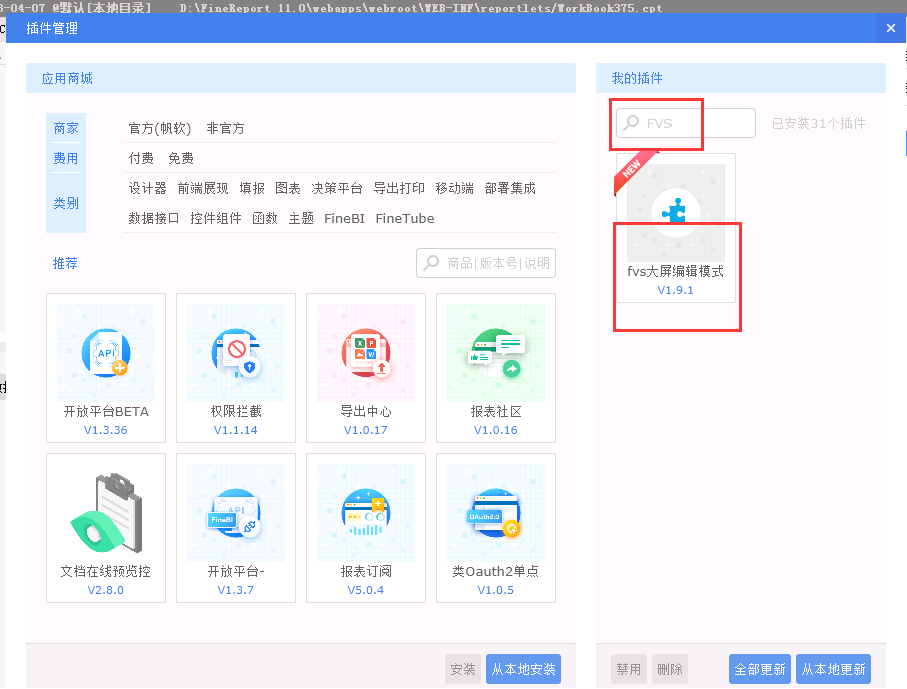Image resolution: width=907 pixels, height=689 pixels.
Task: Choose the 主题 category
Action: click(301, 218)
